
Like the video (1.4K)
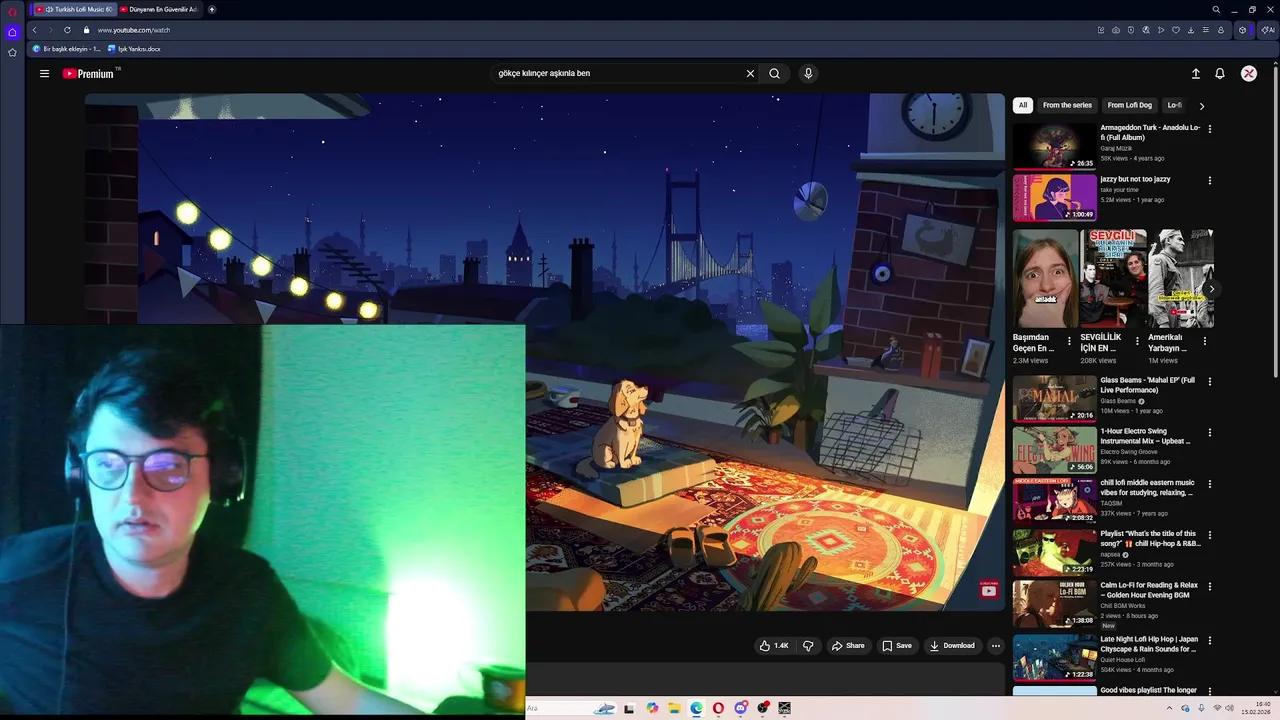[774, 646]
